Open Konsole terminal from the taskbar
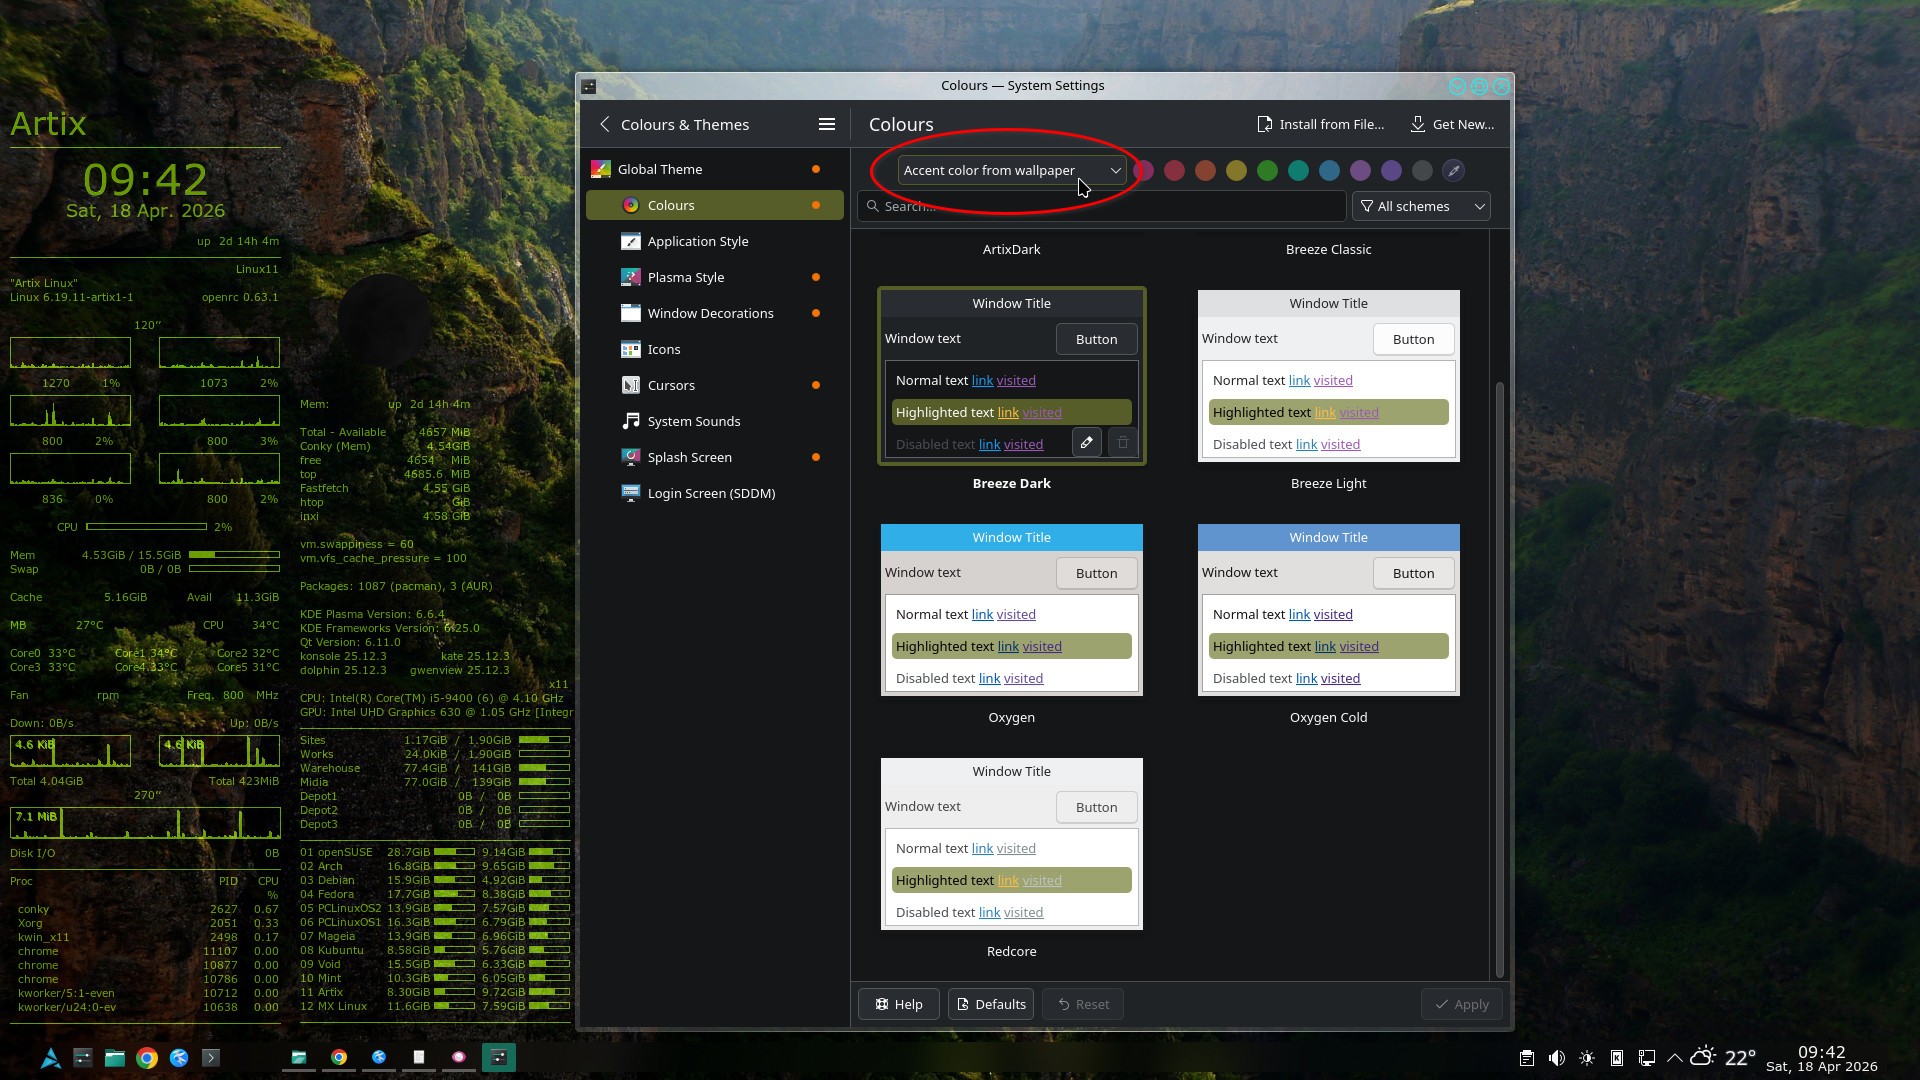Screen dimensions: 1920x1080 (x=211, y=1057)
